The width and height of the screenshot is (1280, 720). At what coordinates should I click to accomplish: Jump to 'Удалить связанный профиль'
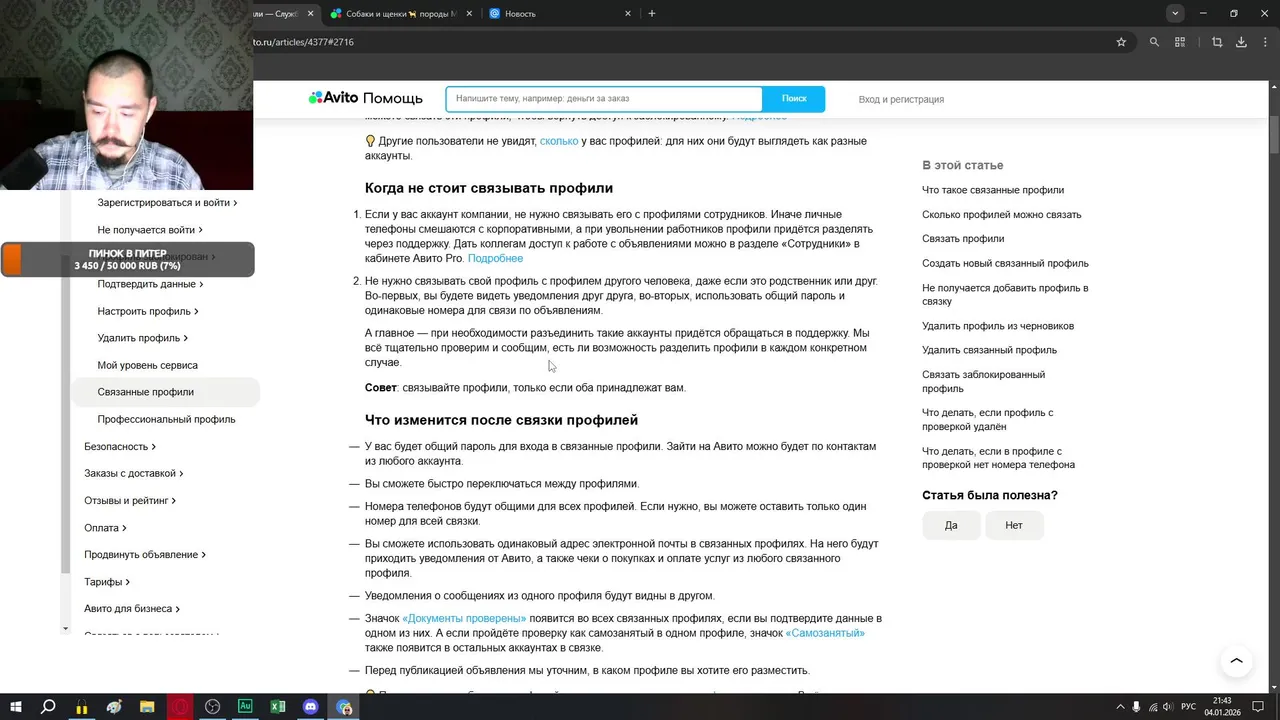point(989,350)
